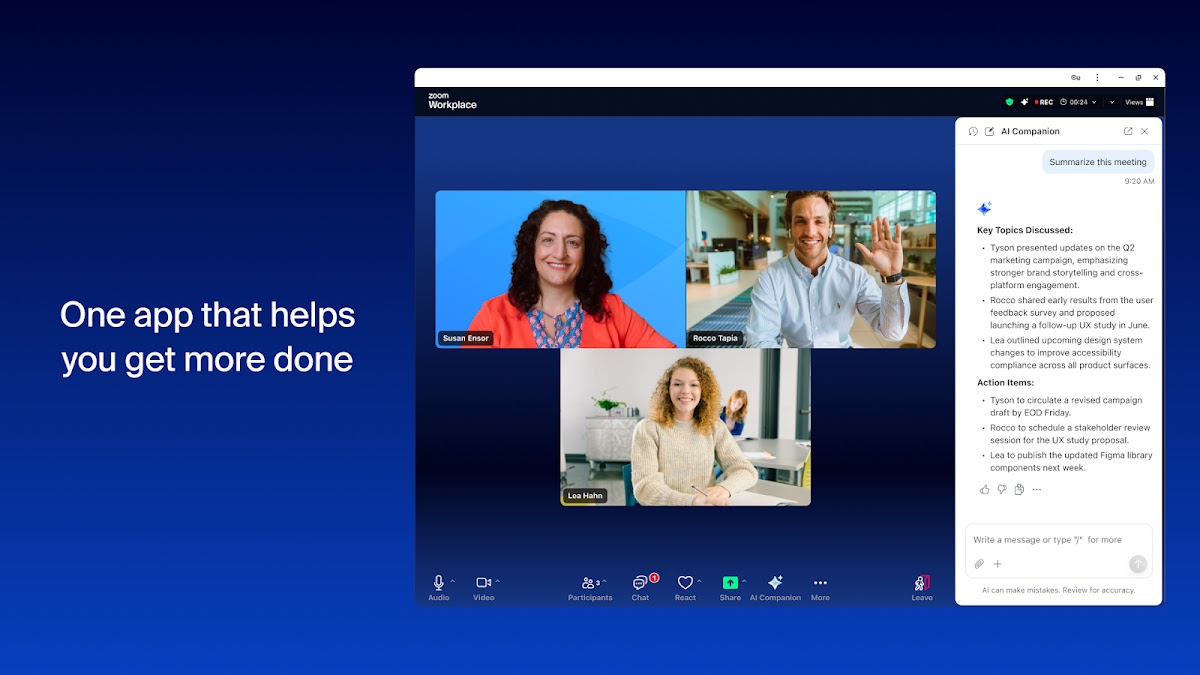Open Chat with the unread badge
Image resolution: width=1200 pixels, height=675 pixels.
click(640, 583)
